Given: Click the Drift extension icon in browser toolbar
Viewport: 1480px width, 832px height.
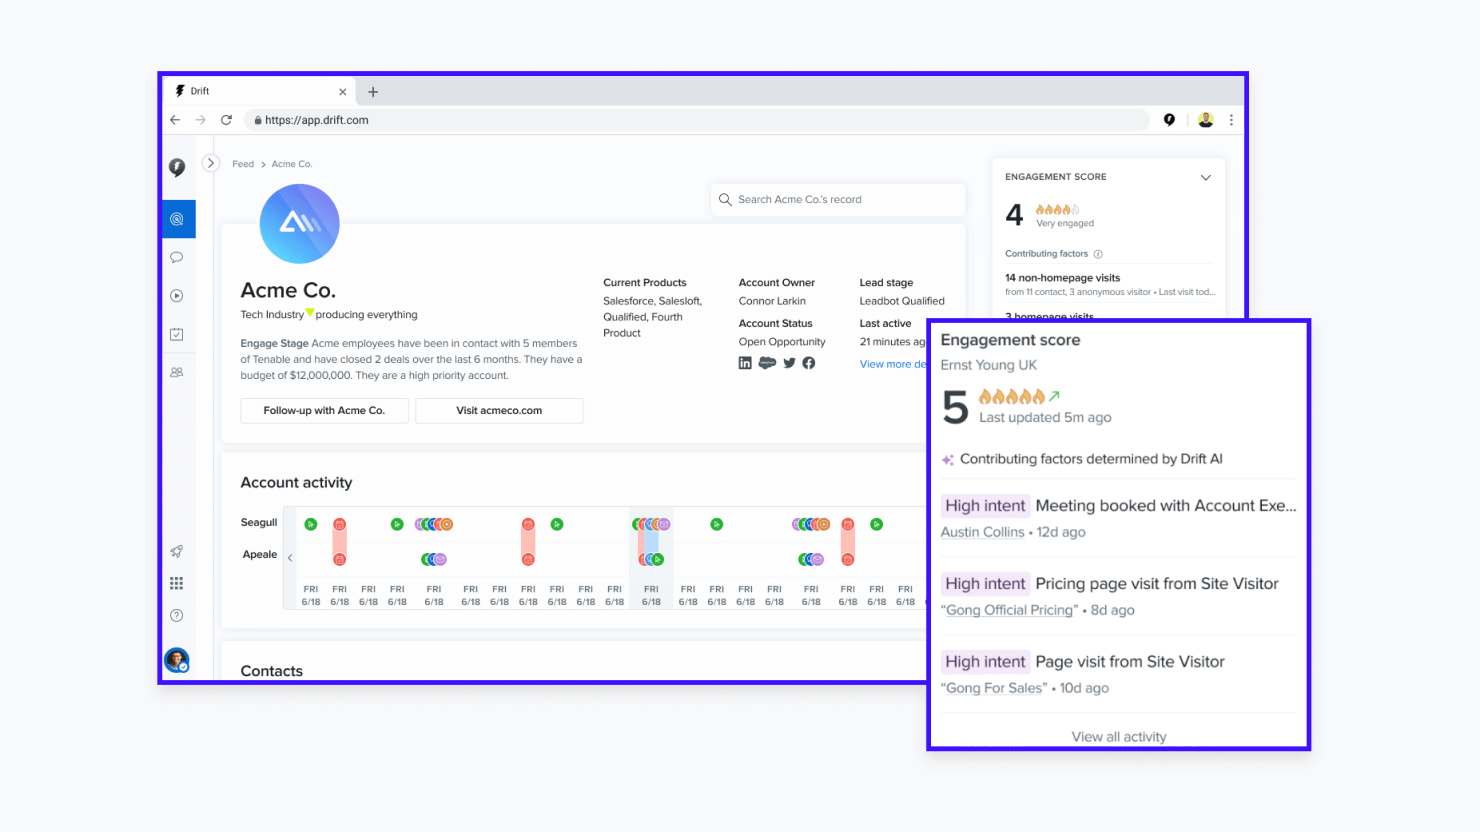Looking at the screenshot, I should tap(1169, 120).
